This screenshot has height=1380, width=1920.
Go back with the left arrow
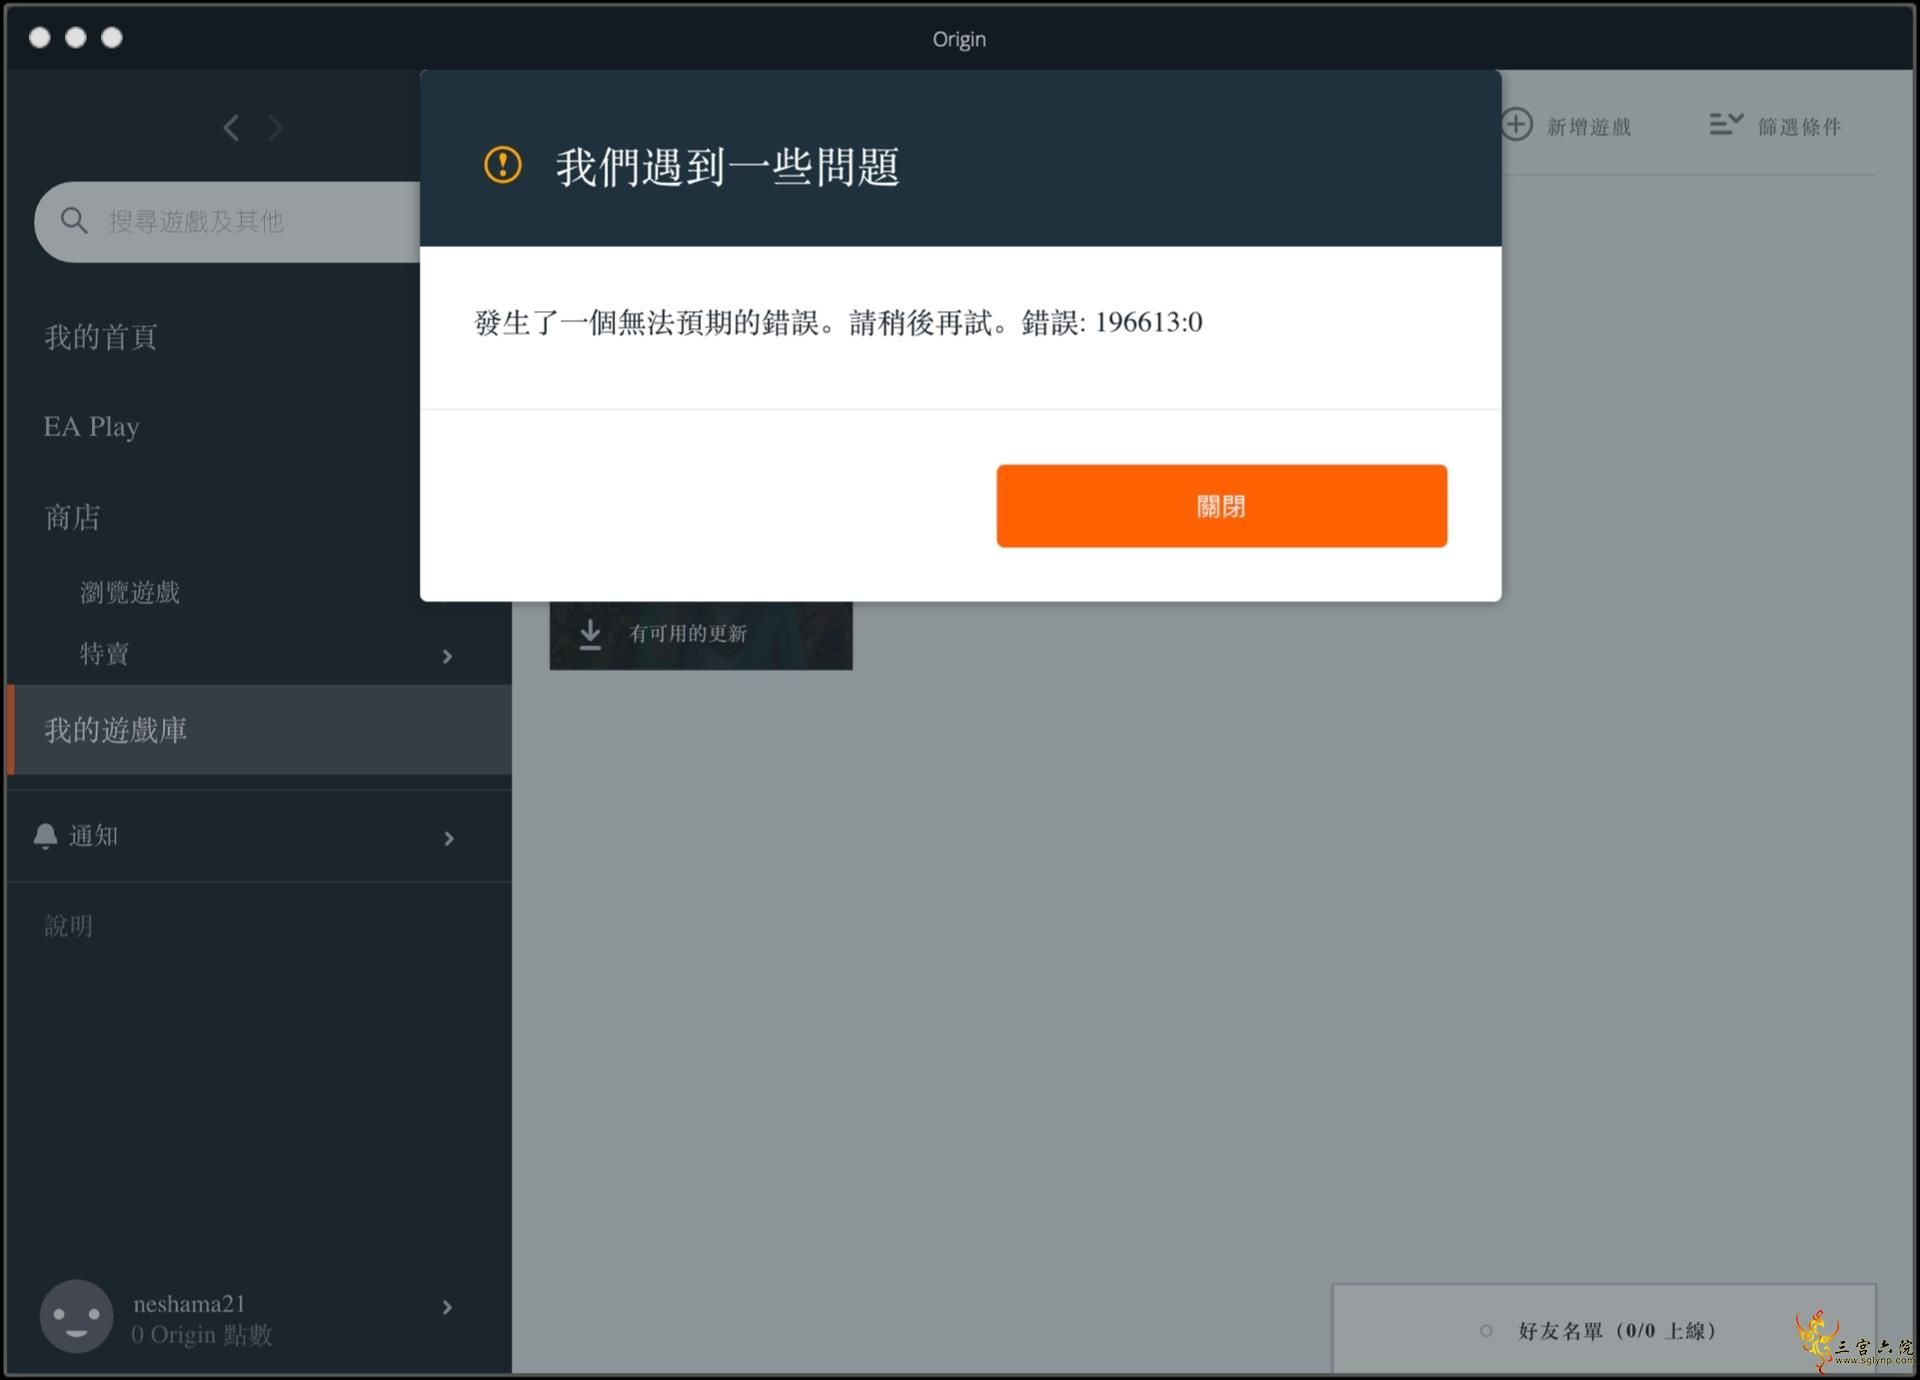pyautogui.click(x=231, y=128)
